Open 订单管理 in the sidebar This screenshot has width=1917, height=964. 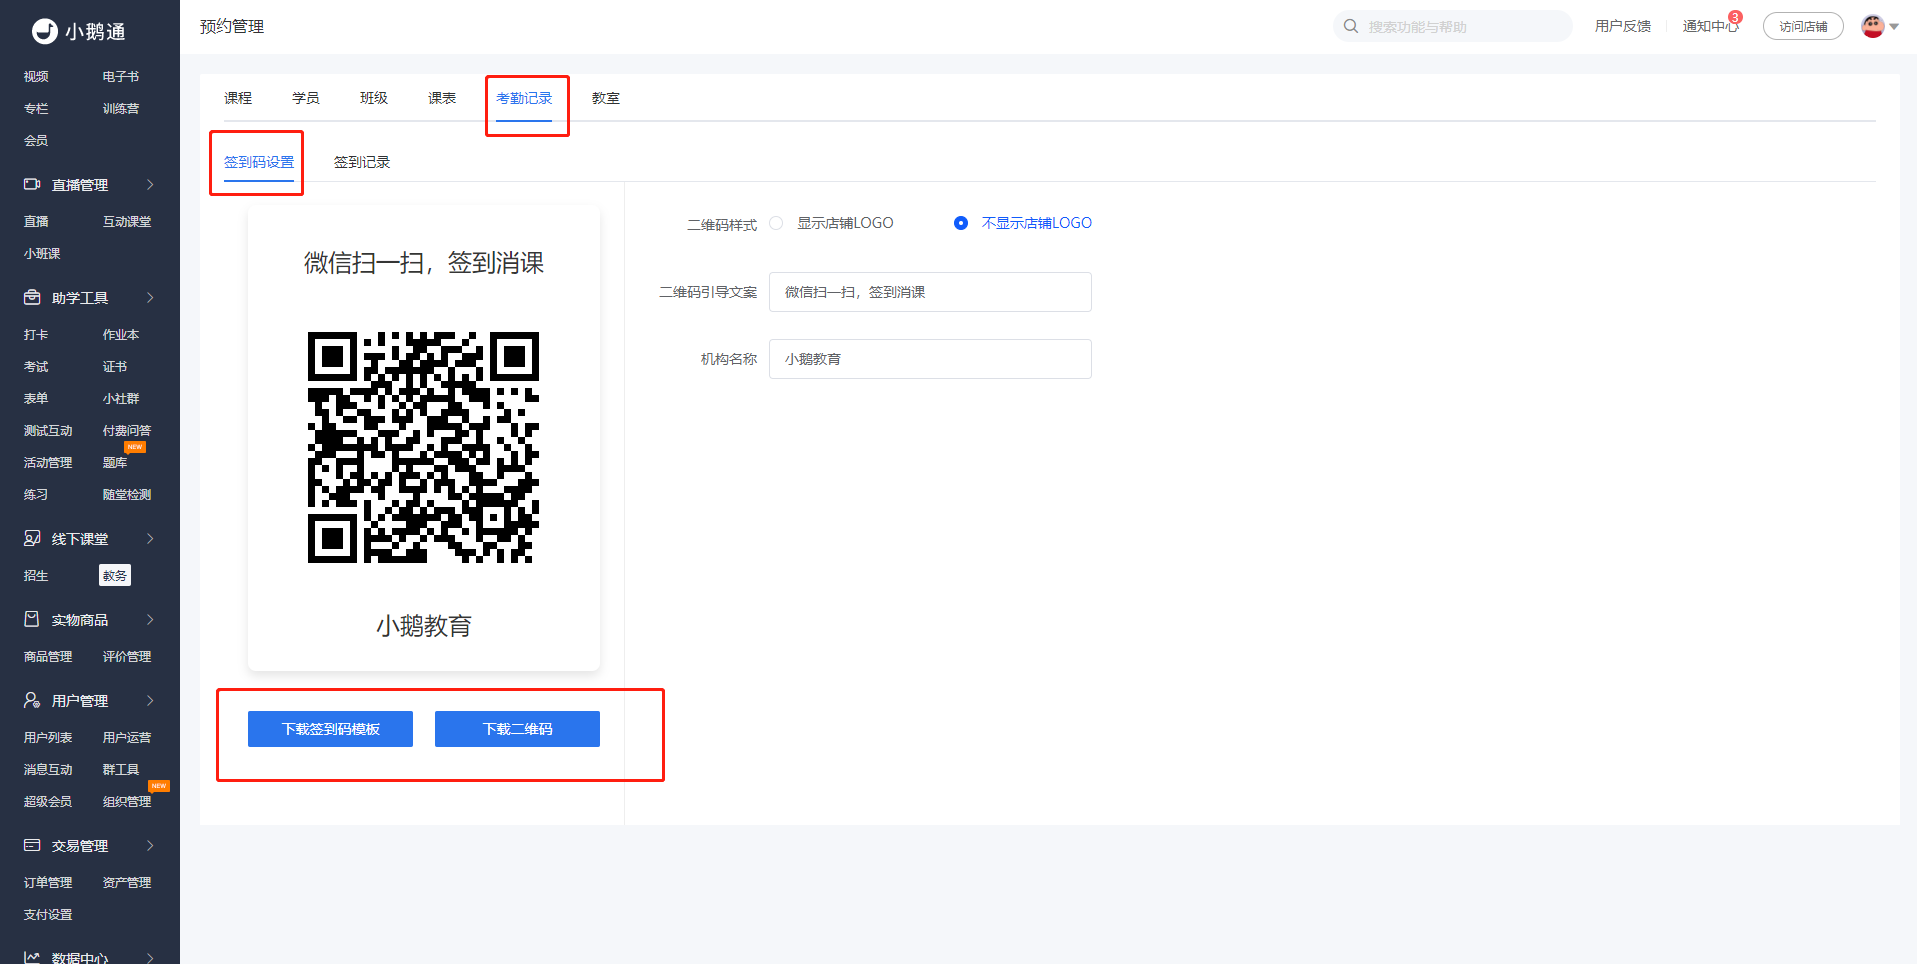tap(48, 883)
